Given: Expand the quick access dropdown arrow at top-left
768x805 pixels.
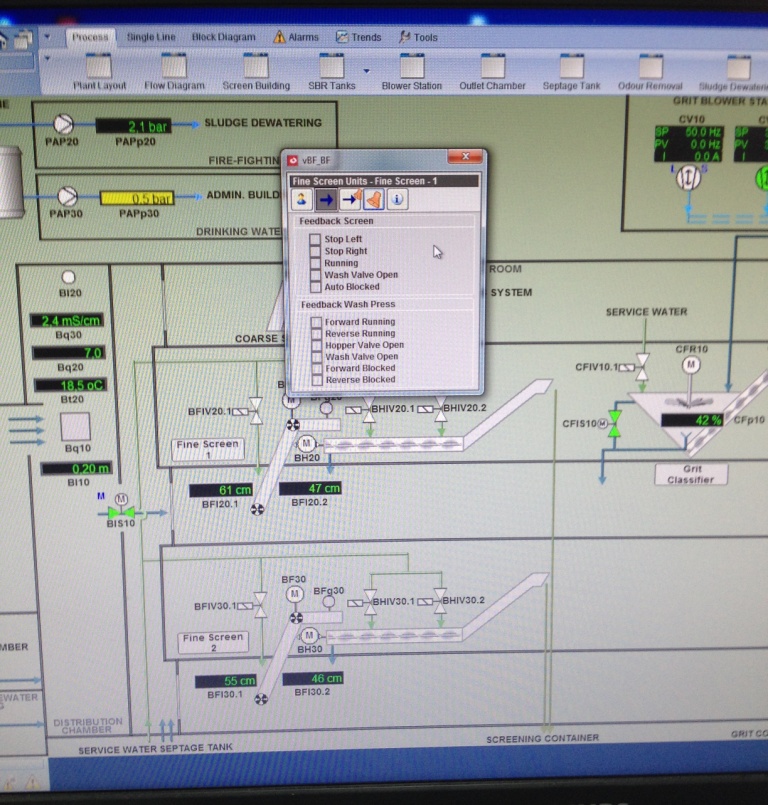Looking at the screenshot, I should (47, 37).
